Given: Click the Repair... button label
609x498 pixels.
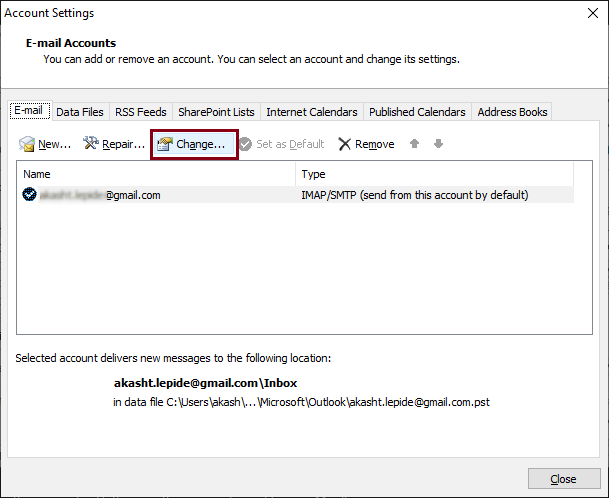Looking at the screenshot, I should tap(124, 144).
